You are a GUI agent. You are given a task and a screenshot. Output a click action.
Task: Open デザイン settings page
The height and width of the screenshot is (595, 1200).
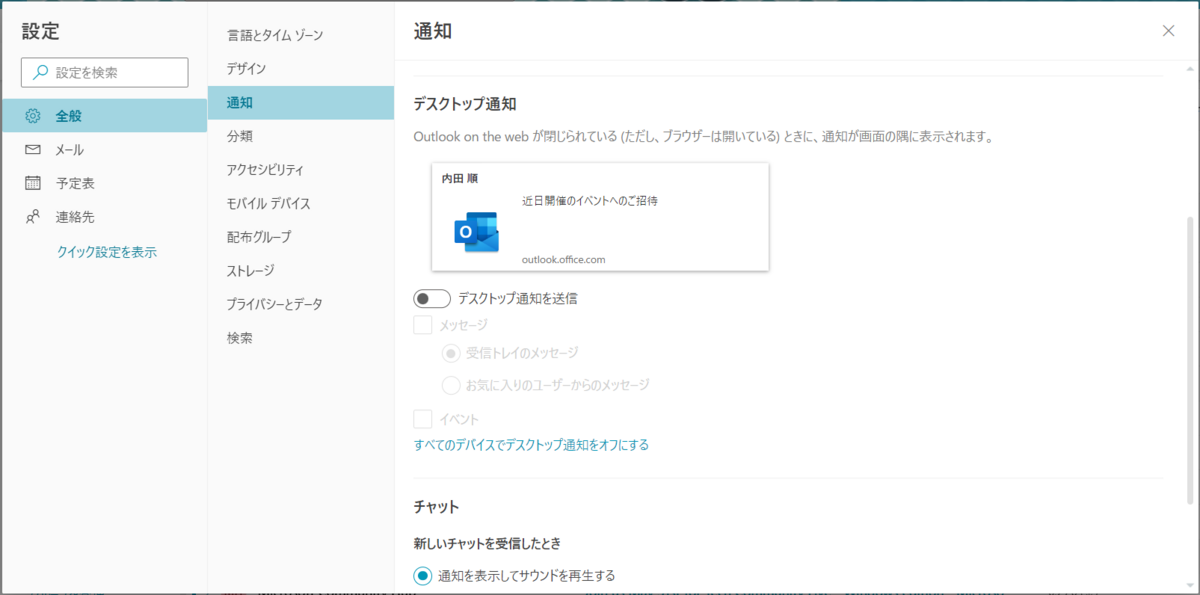point(301,69)
